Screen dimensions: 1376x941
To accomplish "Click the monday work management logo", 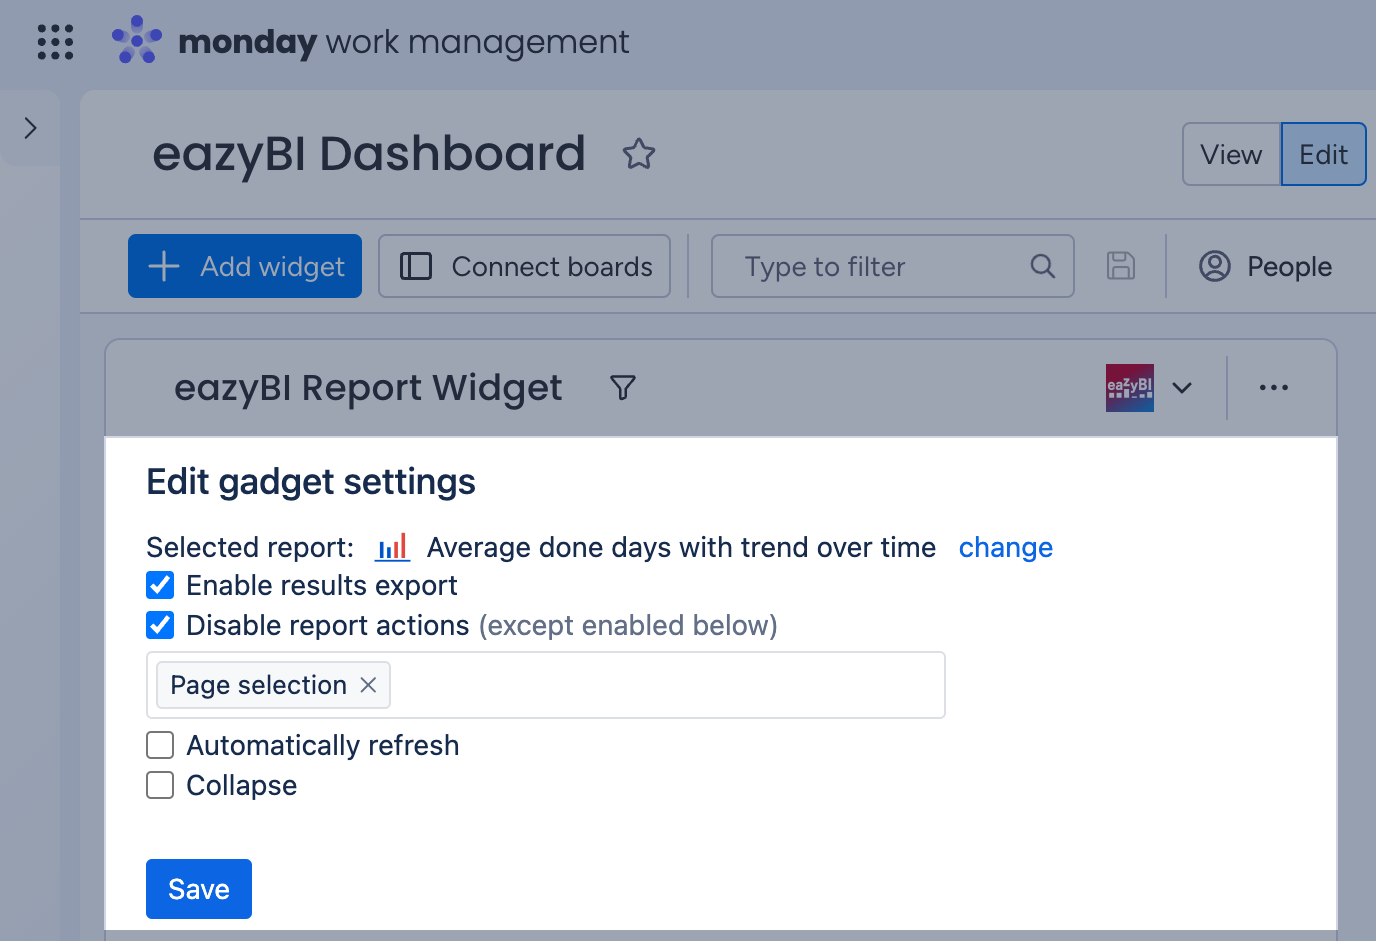I will [370, 41].
